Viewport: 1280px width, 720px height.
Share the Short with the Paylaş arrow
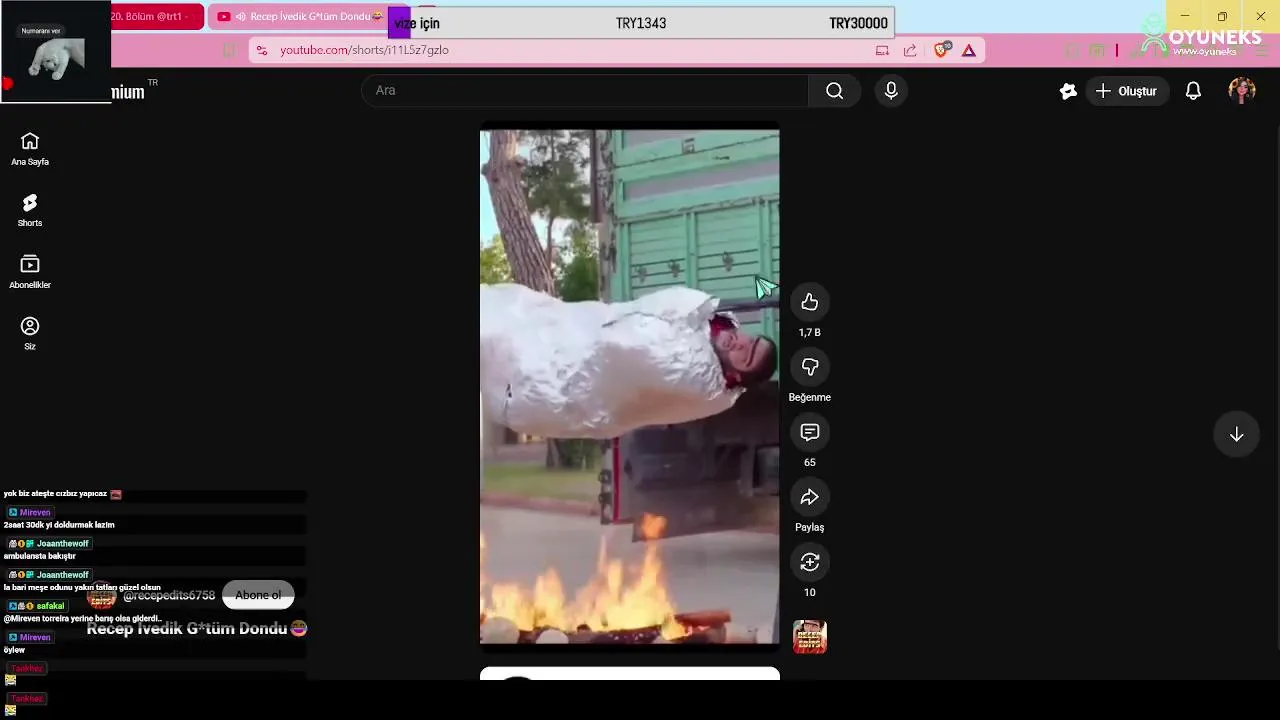[x=810, y=497]
